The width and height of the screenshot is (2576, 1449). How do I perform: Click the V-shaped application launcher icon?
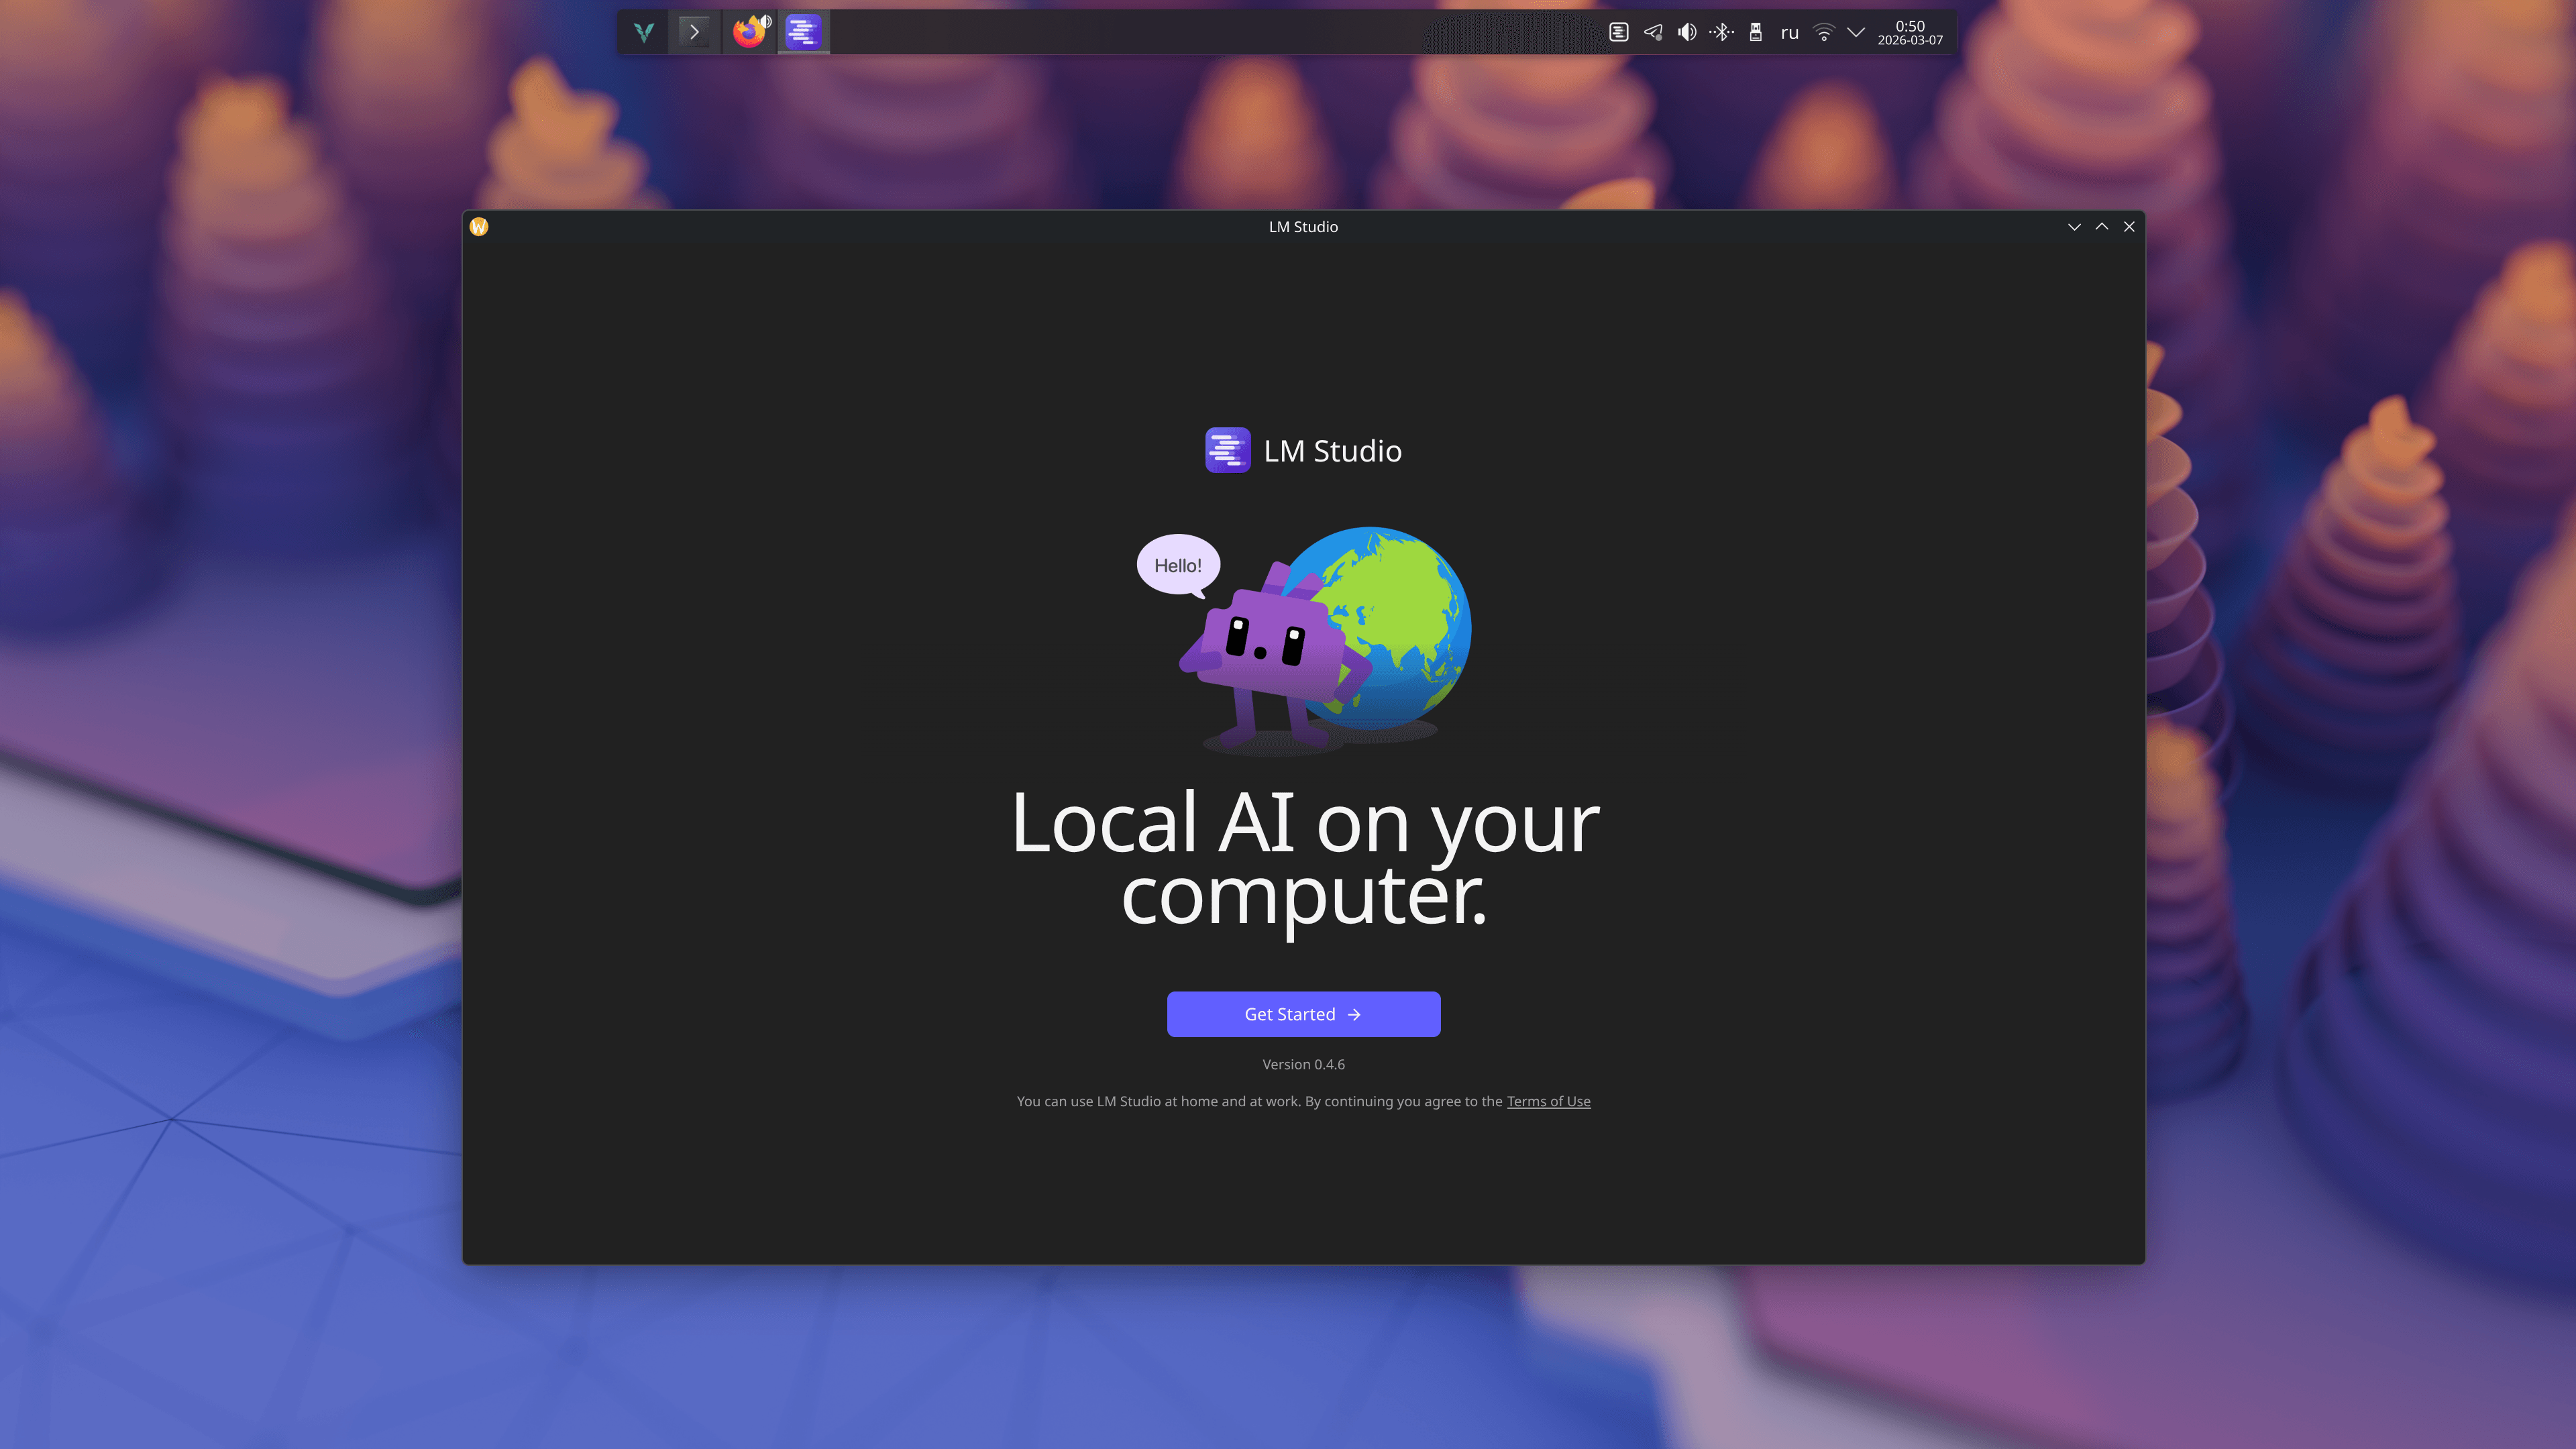[x=643, y=32]
